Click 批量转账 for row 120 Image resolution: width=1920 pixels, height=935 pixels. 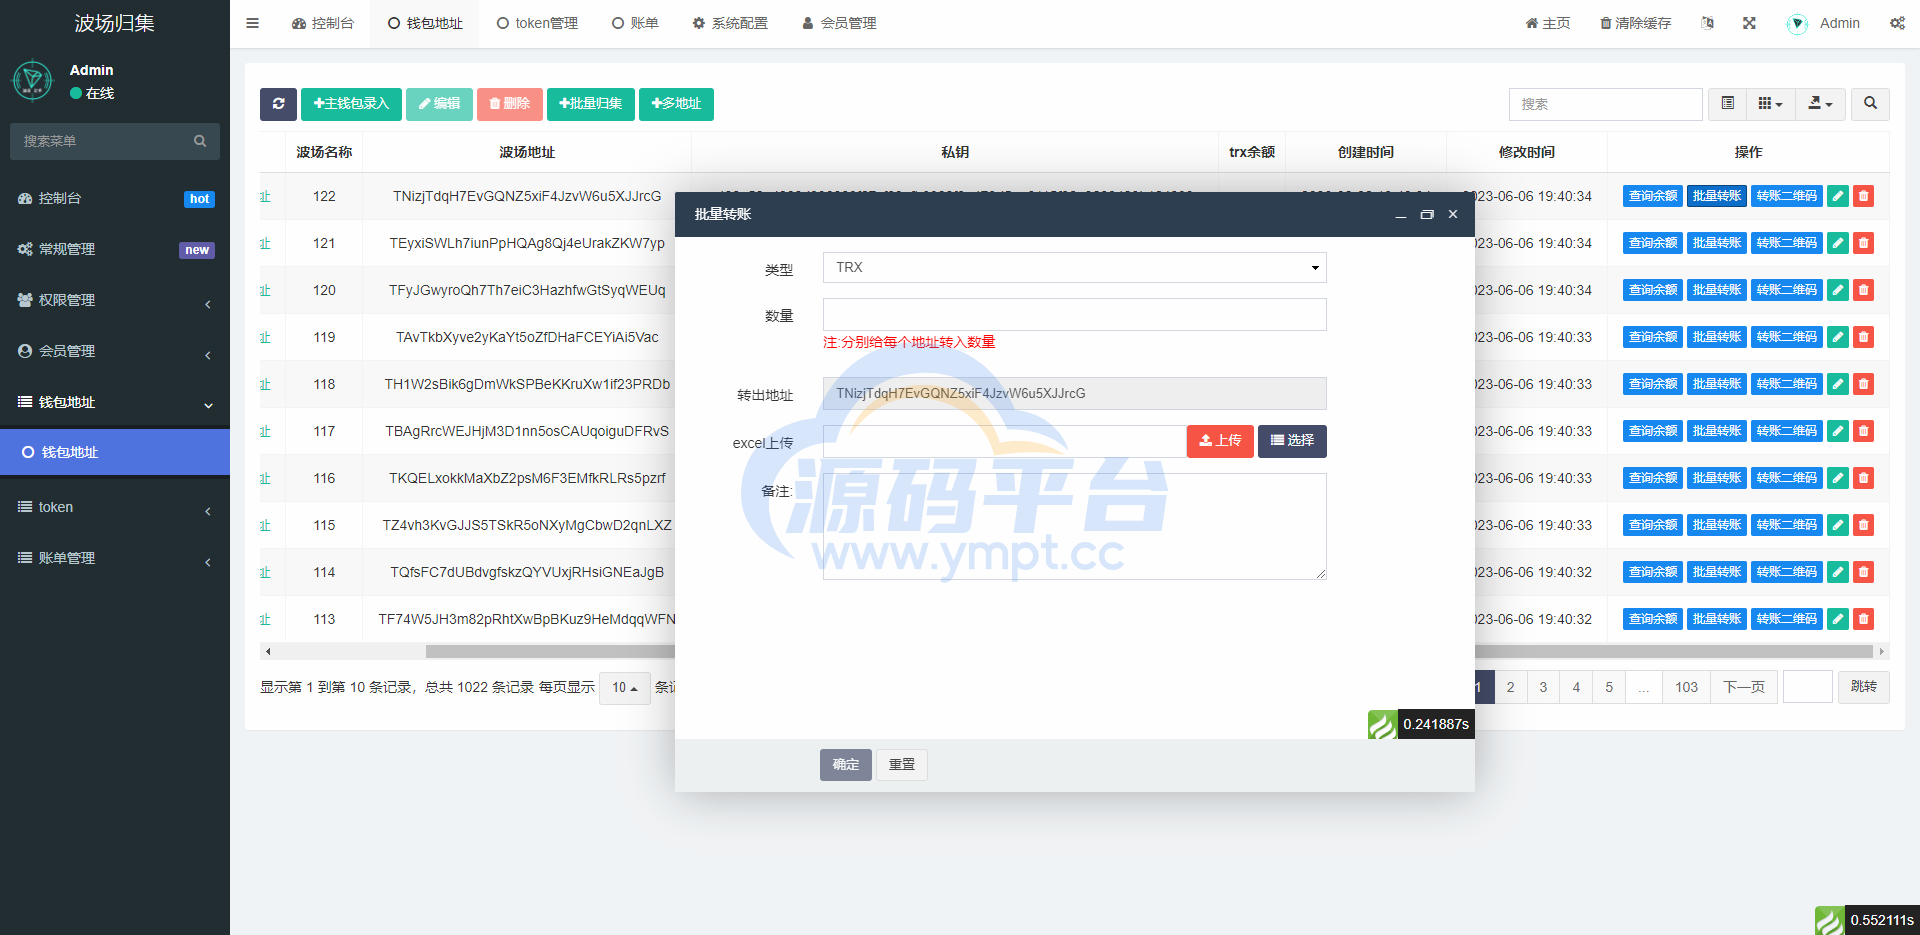coord(1717,290)
